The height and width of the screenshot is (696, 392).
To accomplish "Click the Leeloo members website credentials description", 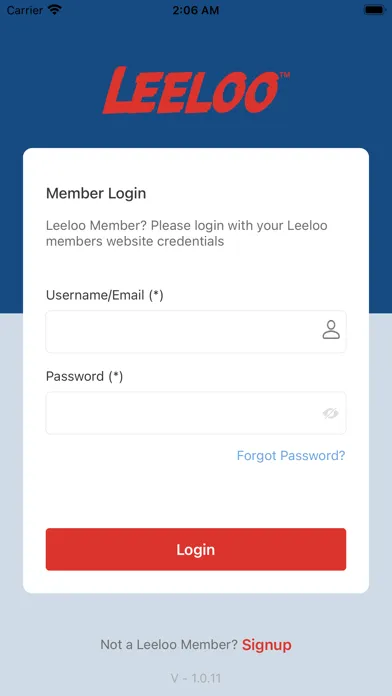I will tap(186, 233).
